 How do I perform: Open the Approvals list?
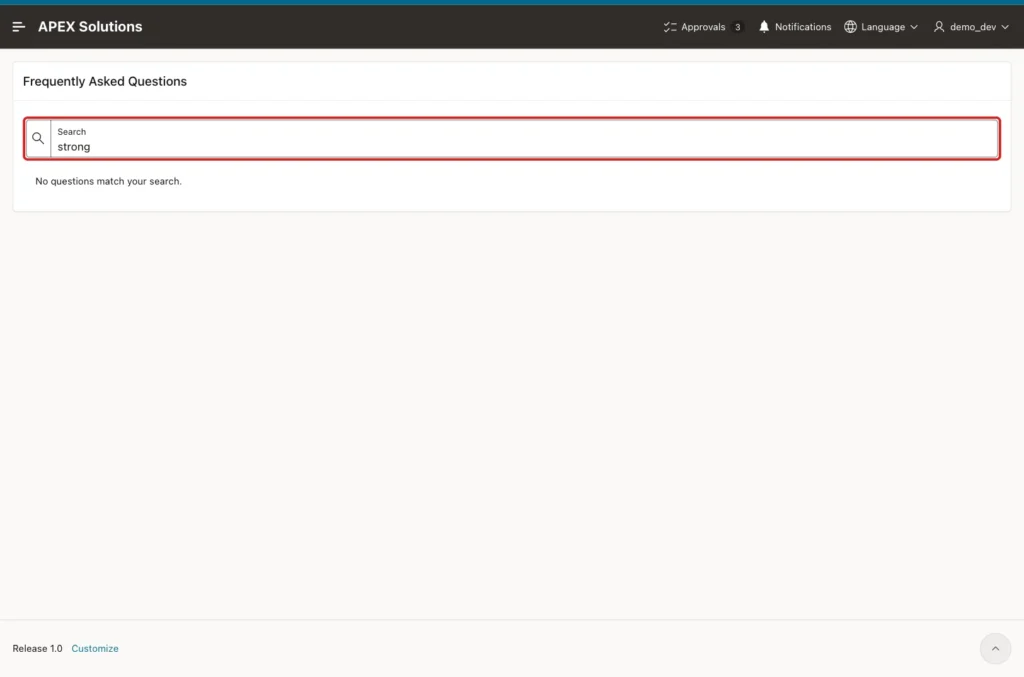(x=703, y=27)
